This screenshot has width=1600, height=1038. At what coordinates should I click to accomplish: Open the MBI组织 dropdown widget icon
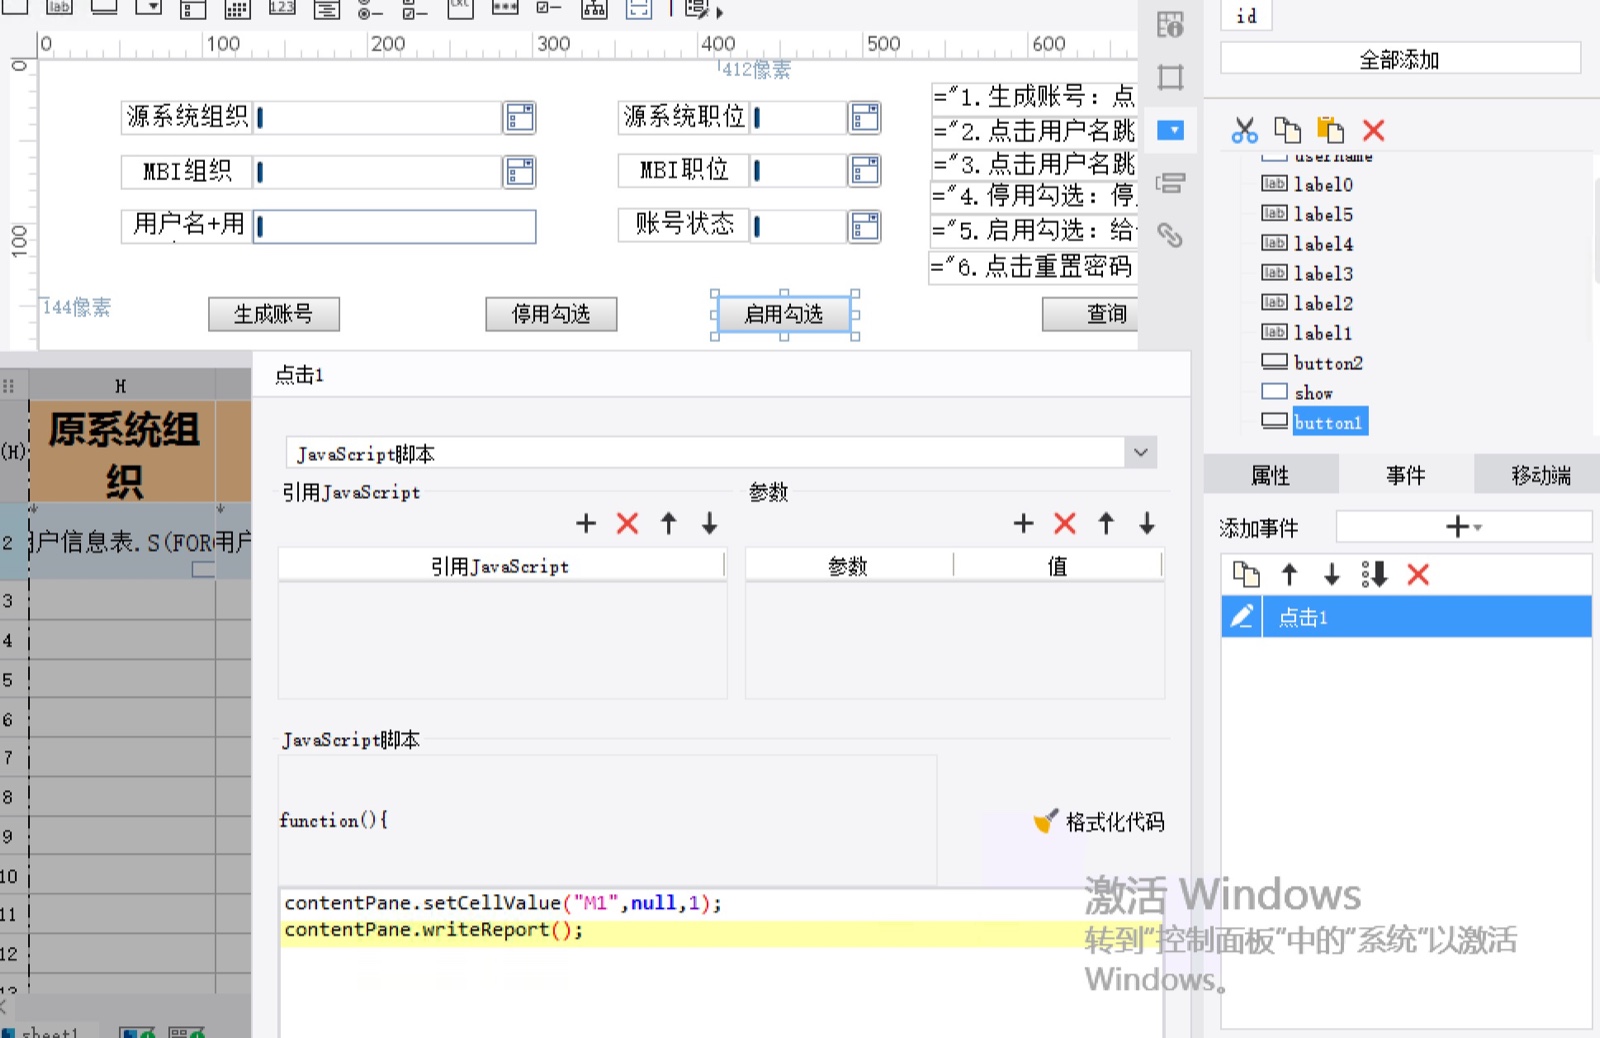(x=519, y=172)
